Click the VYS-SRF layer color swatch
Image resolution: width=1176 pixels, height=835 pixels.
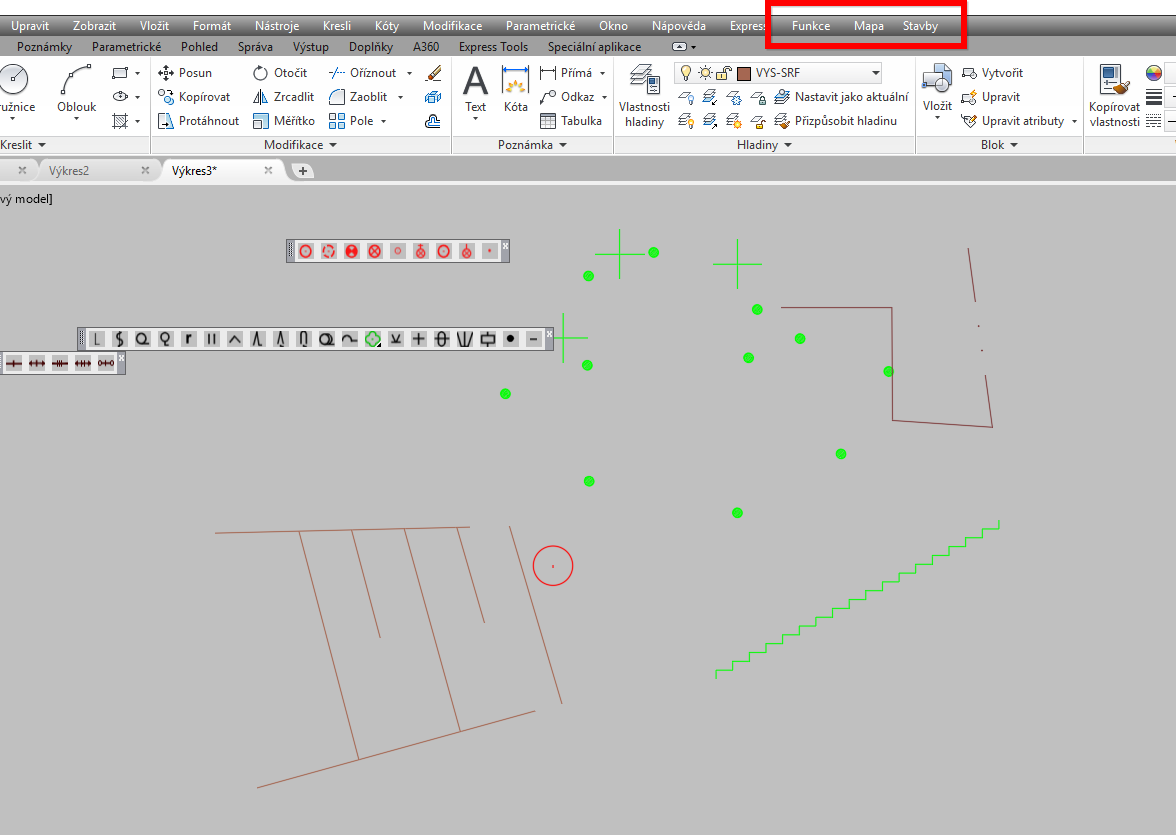click(744, 73)
